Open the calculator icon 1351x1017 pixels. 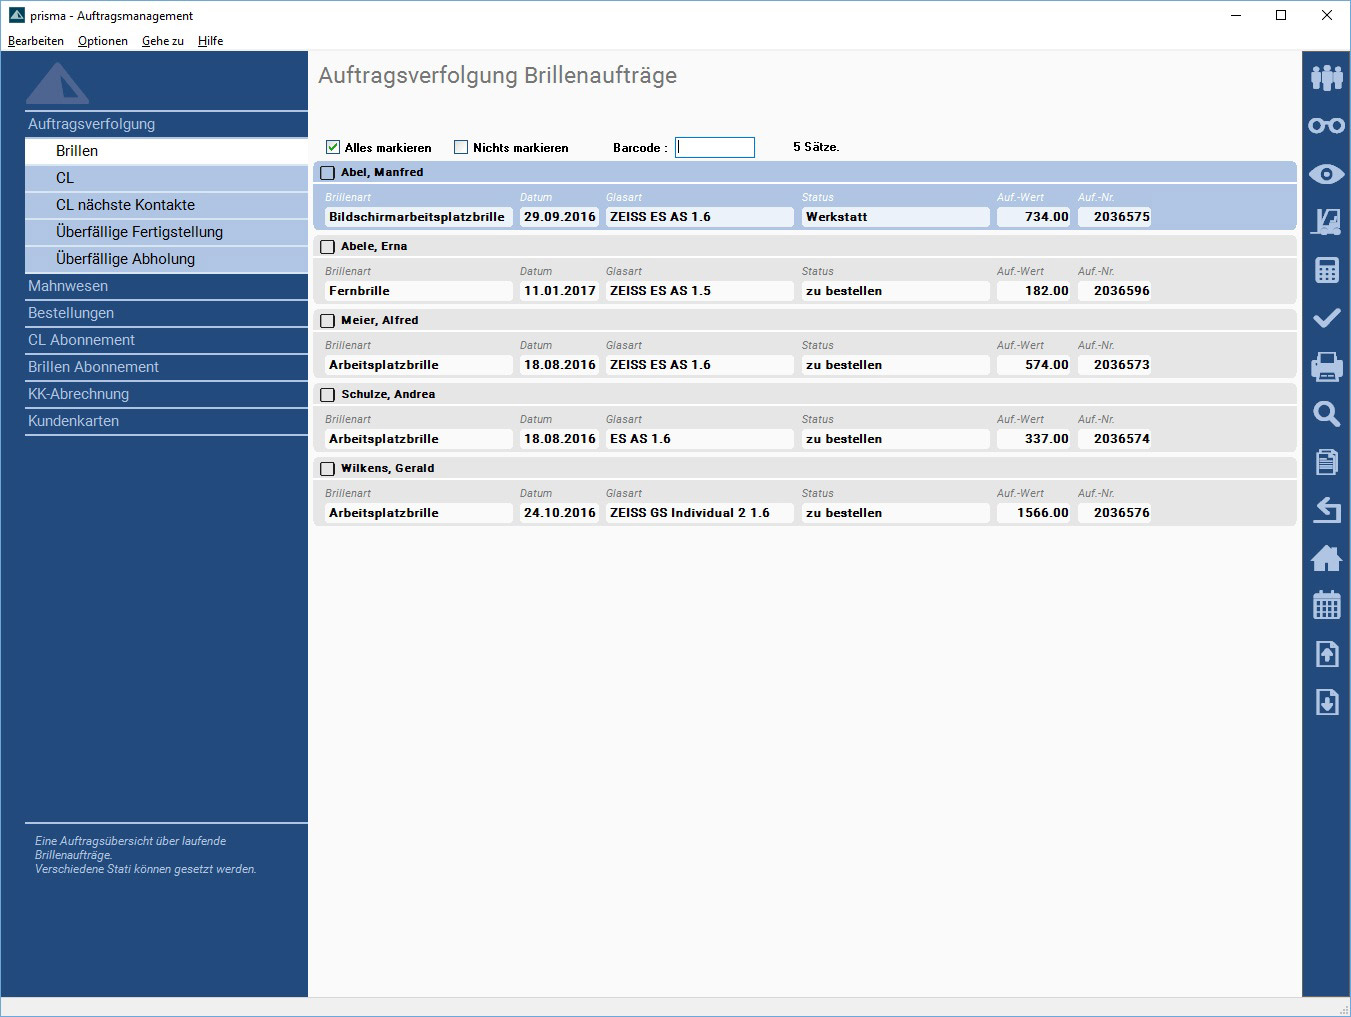point(1327,270)
